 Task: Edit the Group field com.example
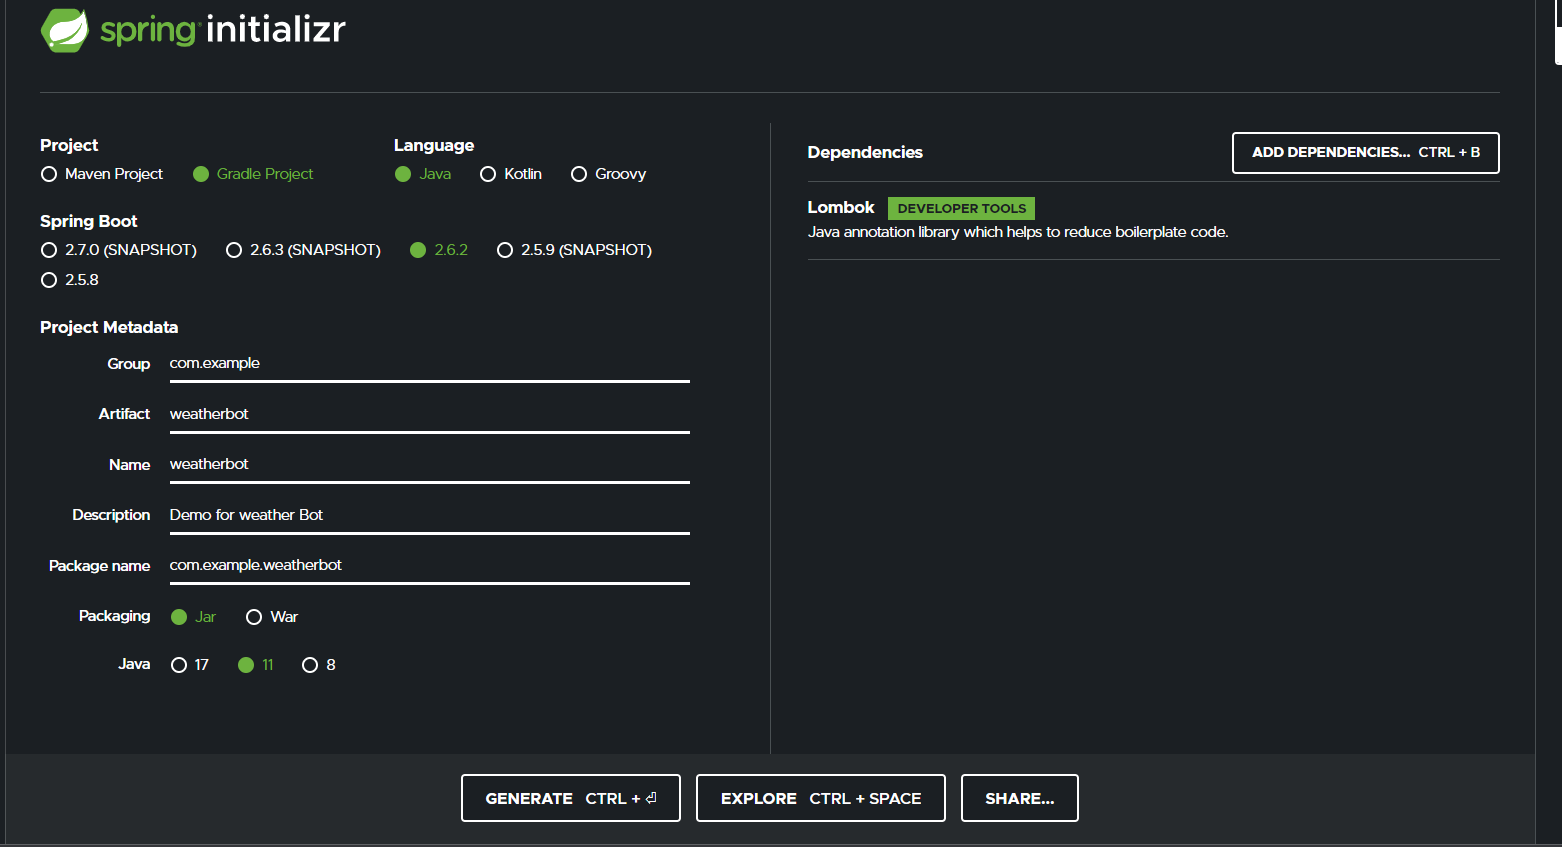click(430, 364)
